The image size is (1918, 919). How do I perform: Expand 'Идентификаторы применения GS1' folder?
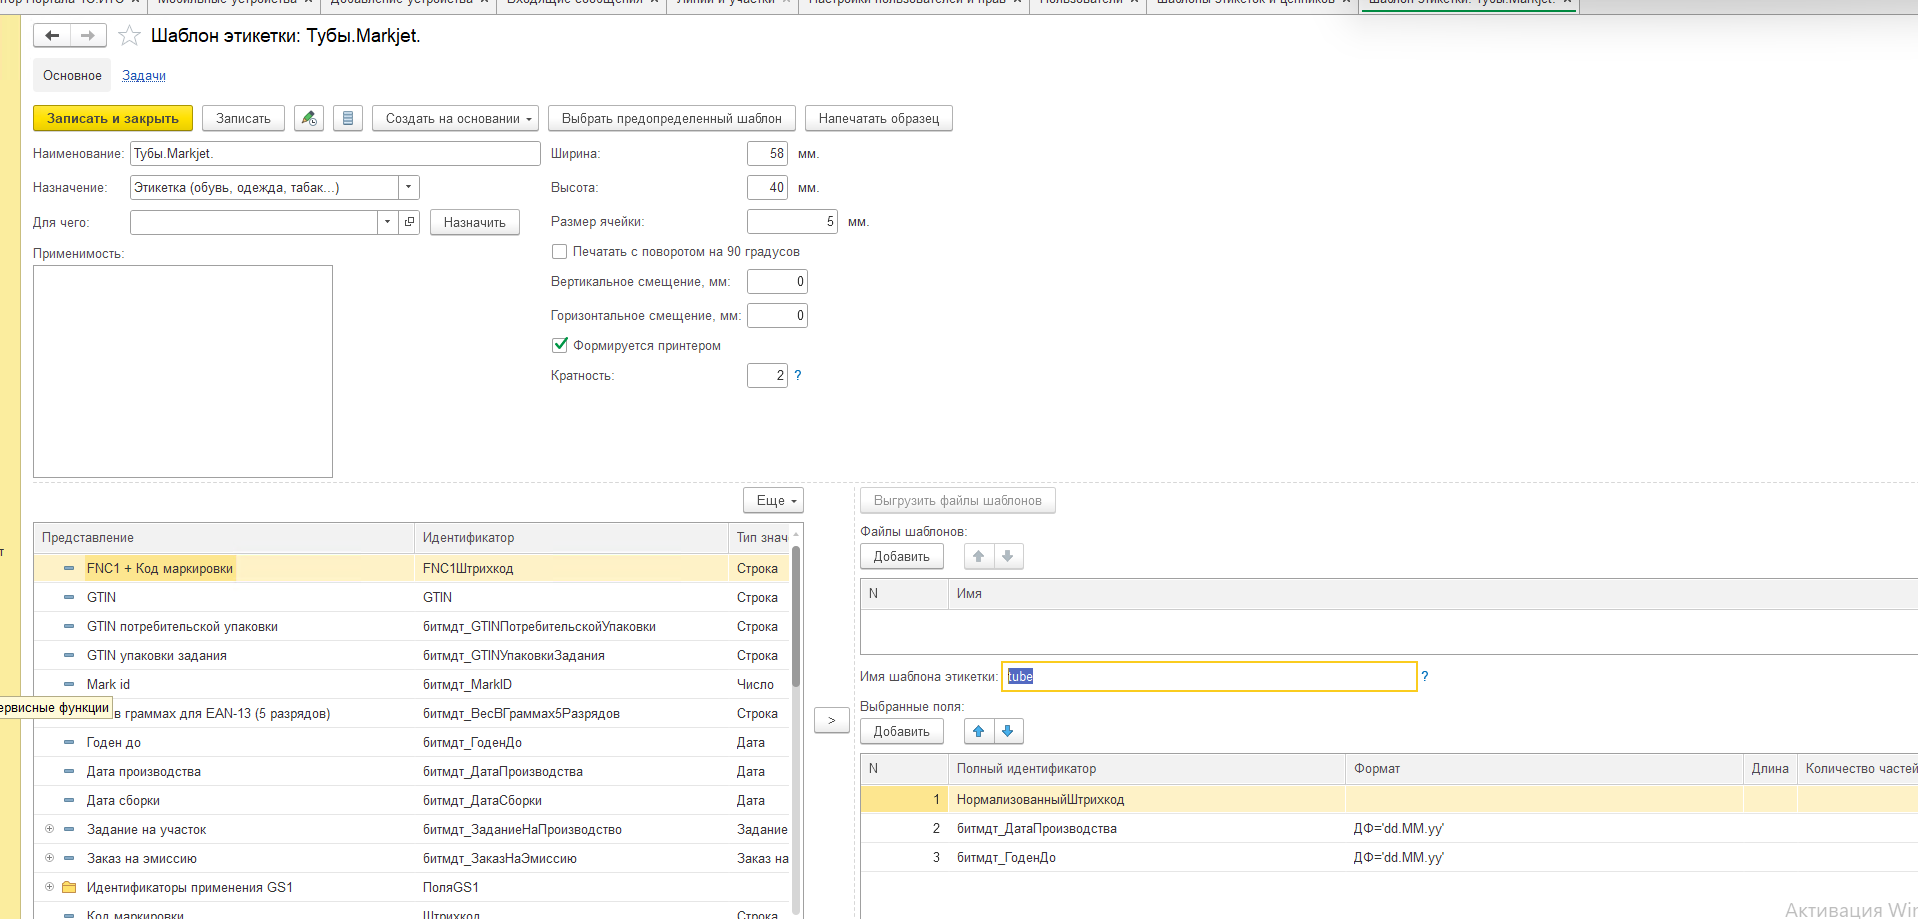[49, 887]
